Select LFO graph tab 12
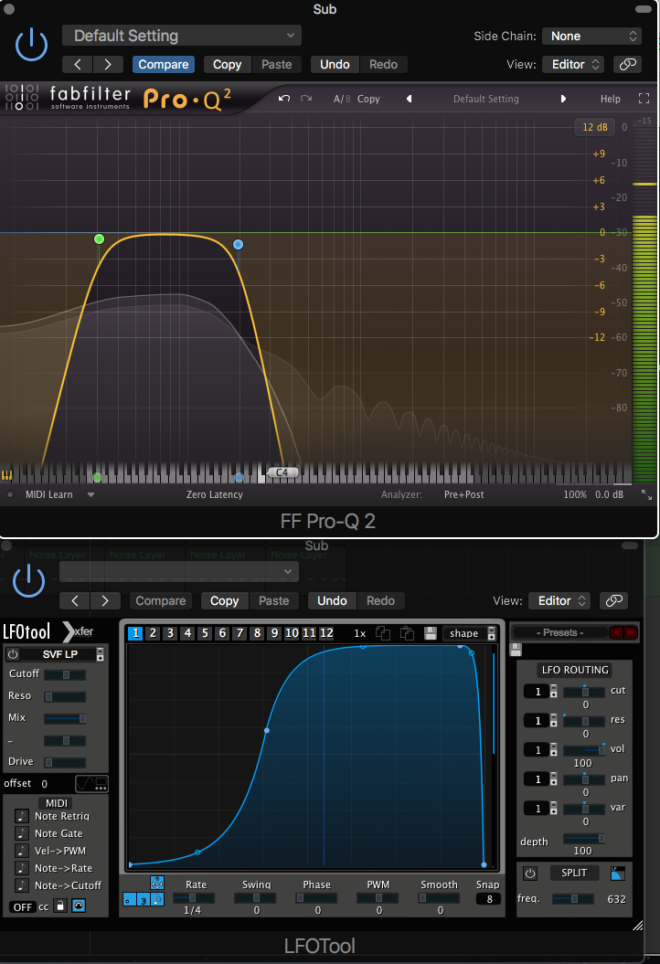Viewport: 660px width, 964px height. [x=326, y=633]
